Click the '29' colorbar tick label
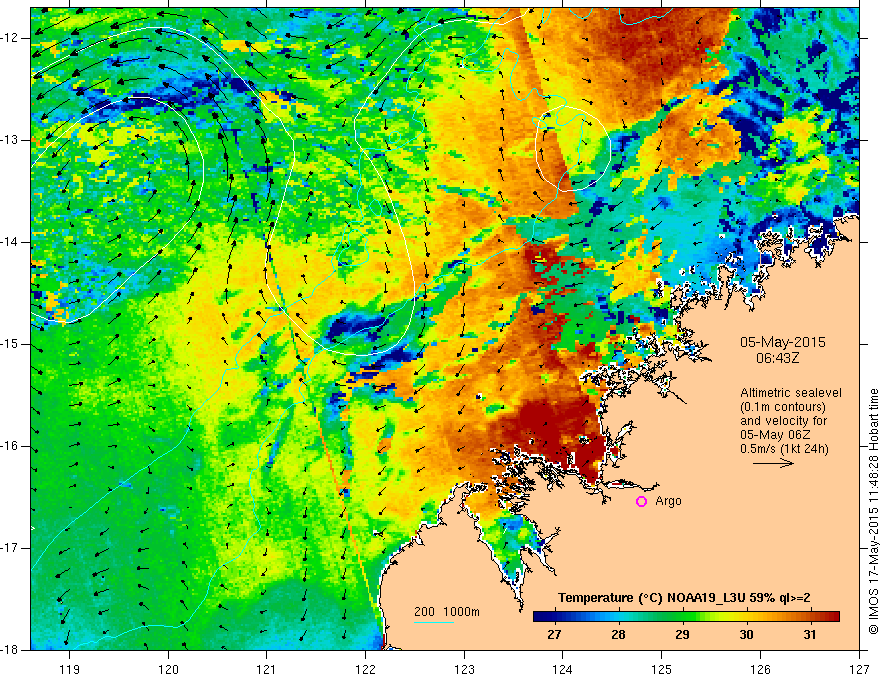Screen dimensions: 880x680 tap(682, 635)
